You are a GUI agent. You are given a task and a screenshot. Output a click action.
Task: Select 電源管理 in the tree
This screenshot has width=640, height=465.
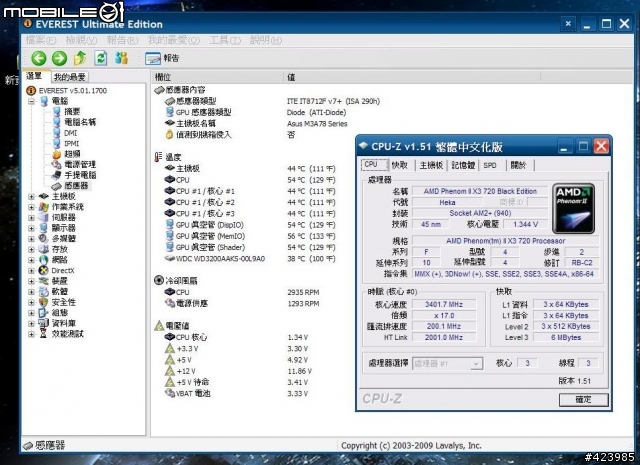pyautogui.click(x=80, y=165)
